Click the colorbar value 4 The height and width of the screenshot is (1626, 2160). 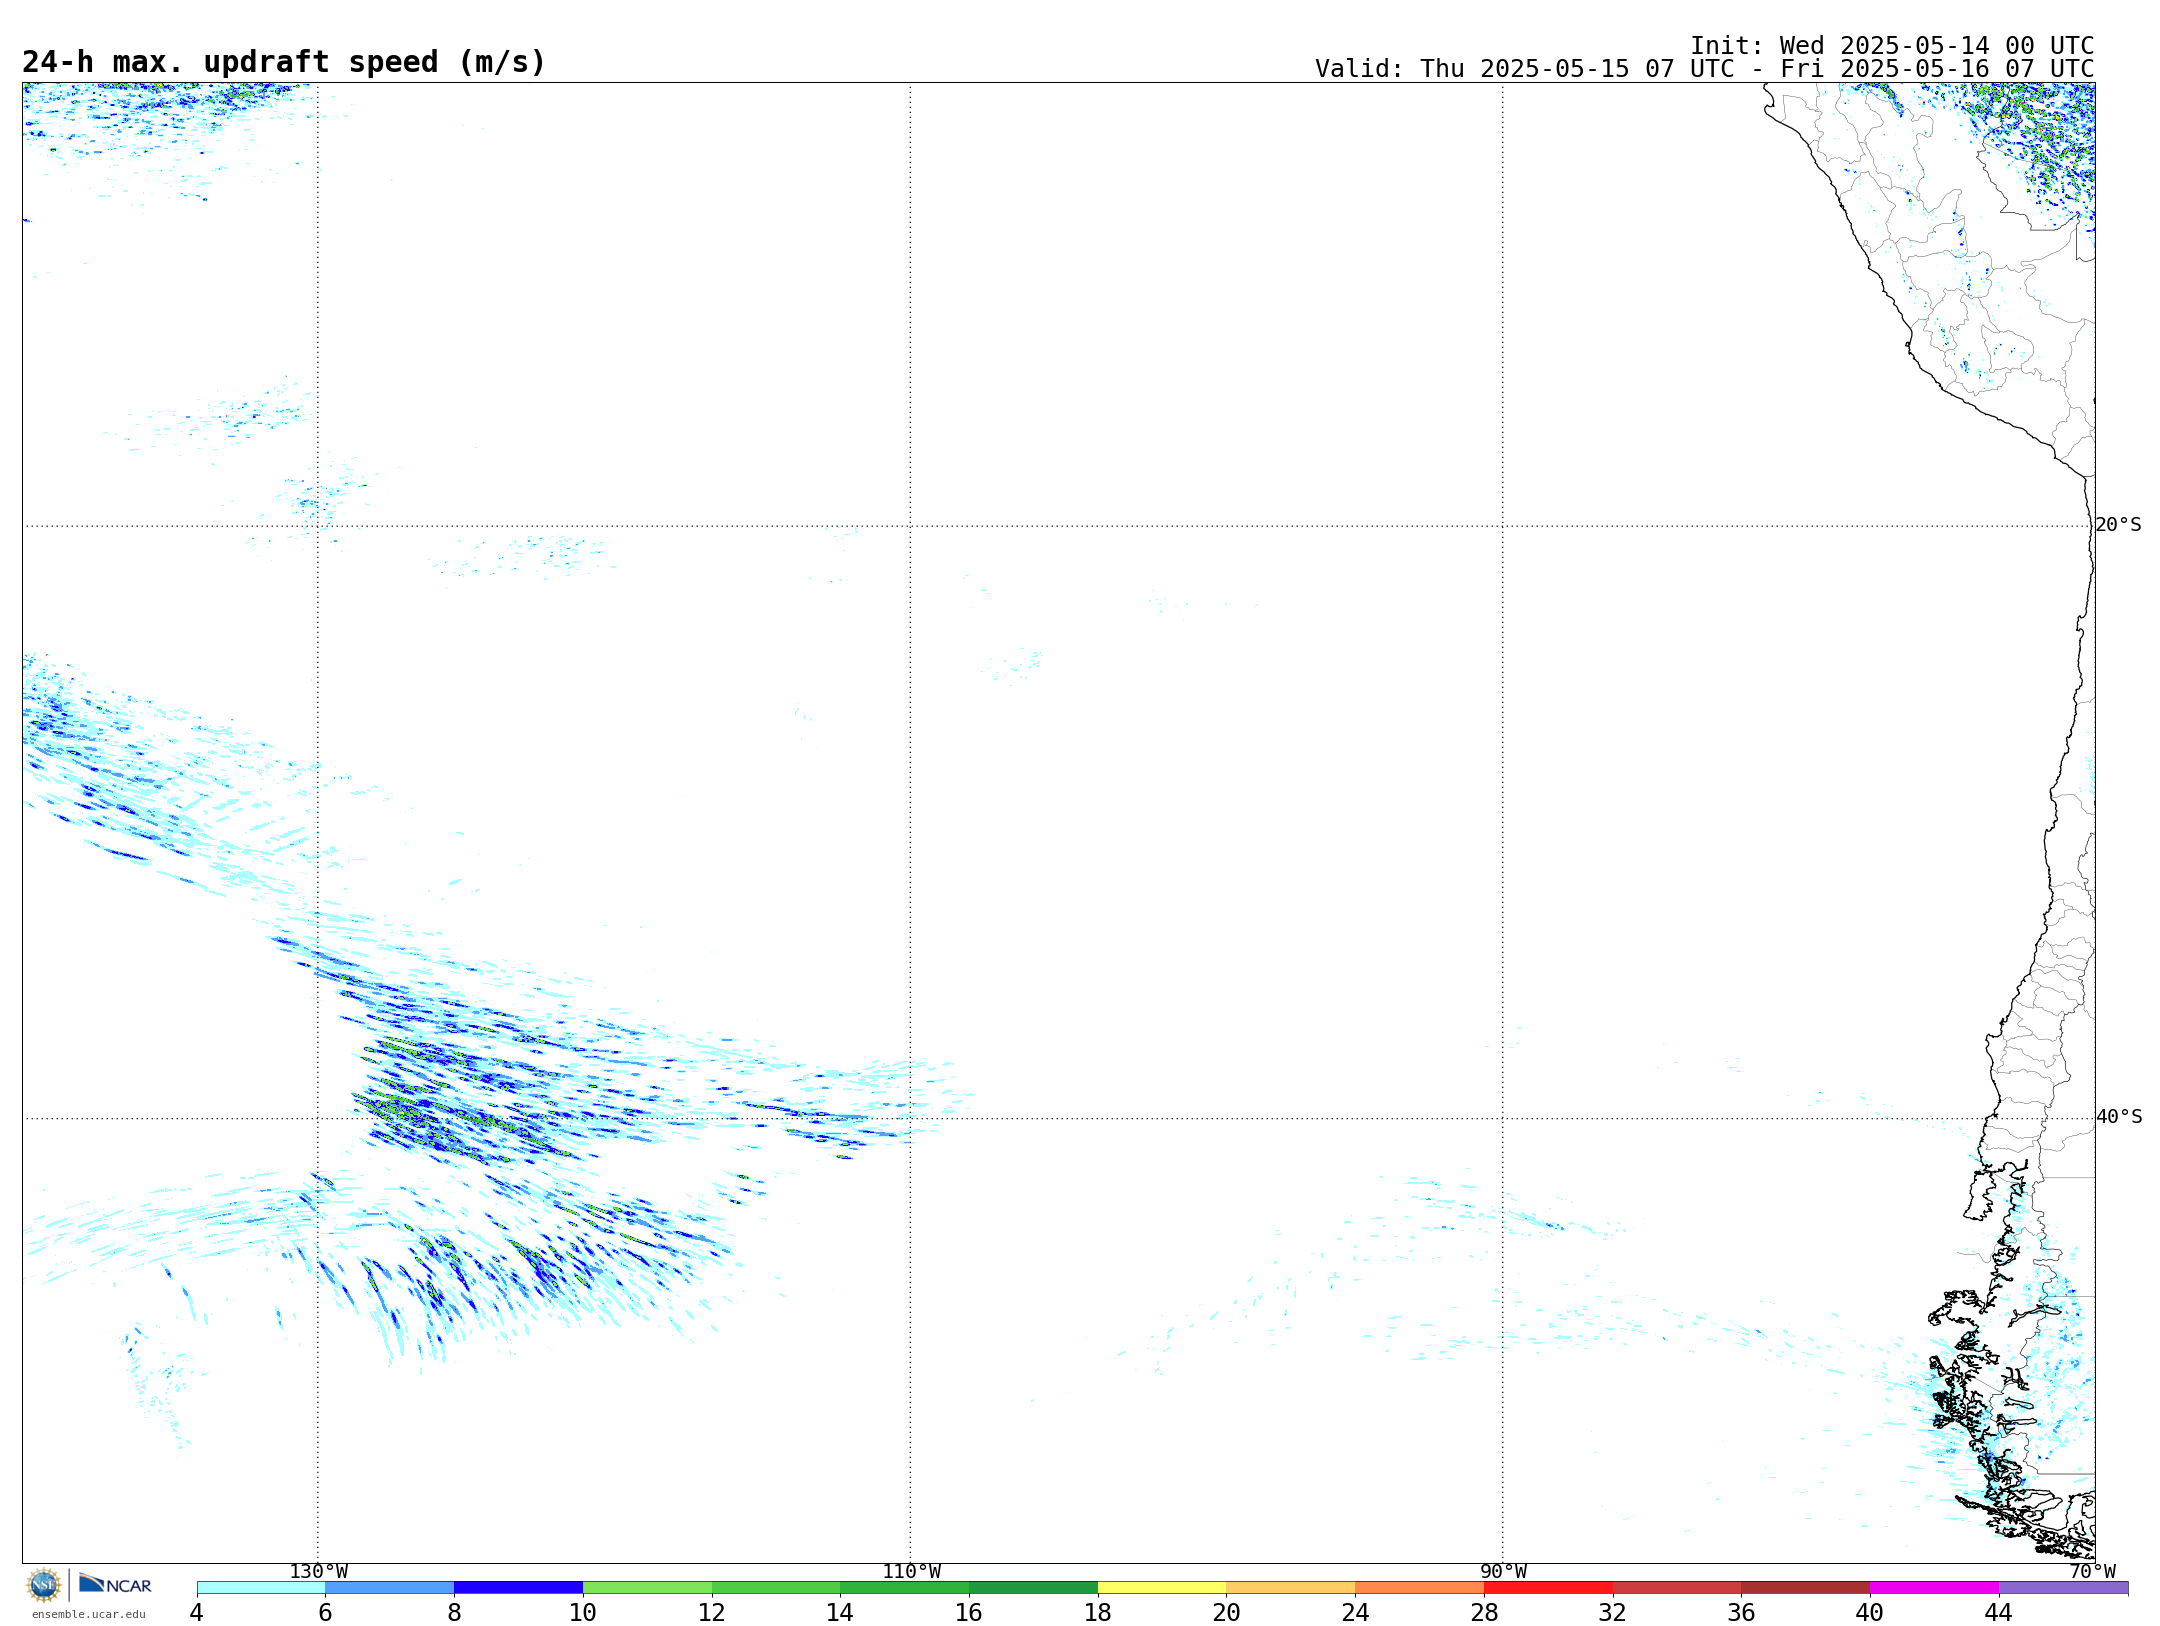[x=196, y=1613]
